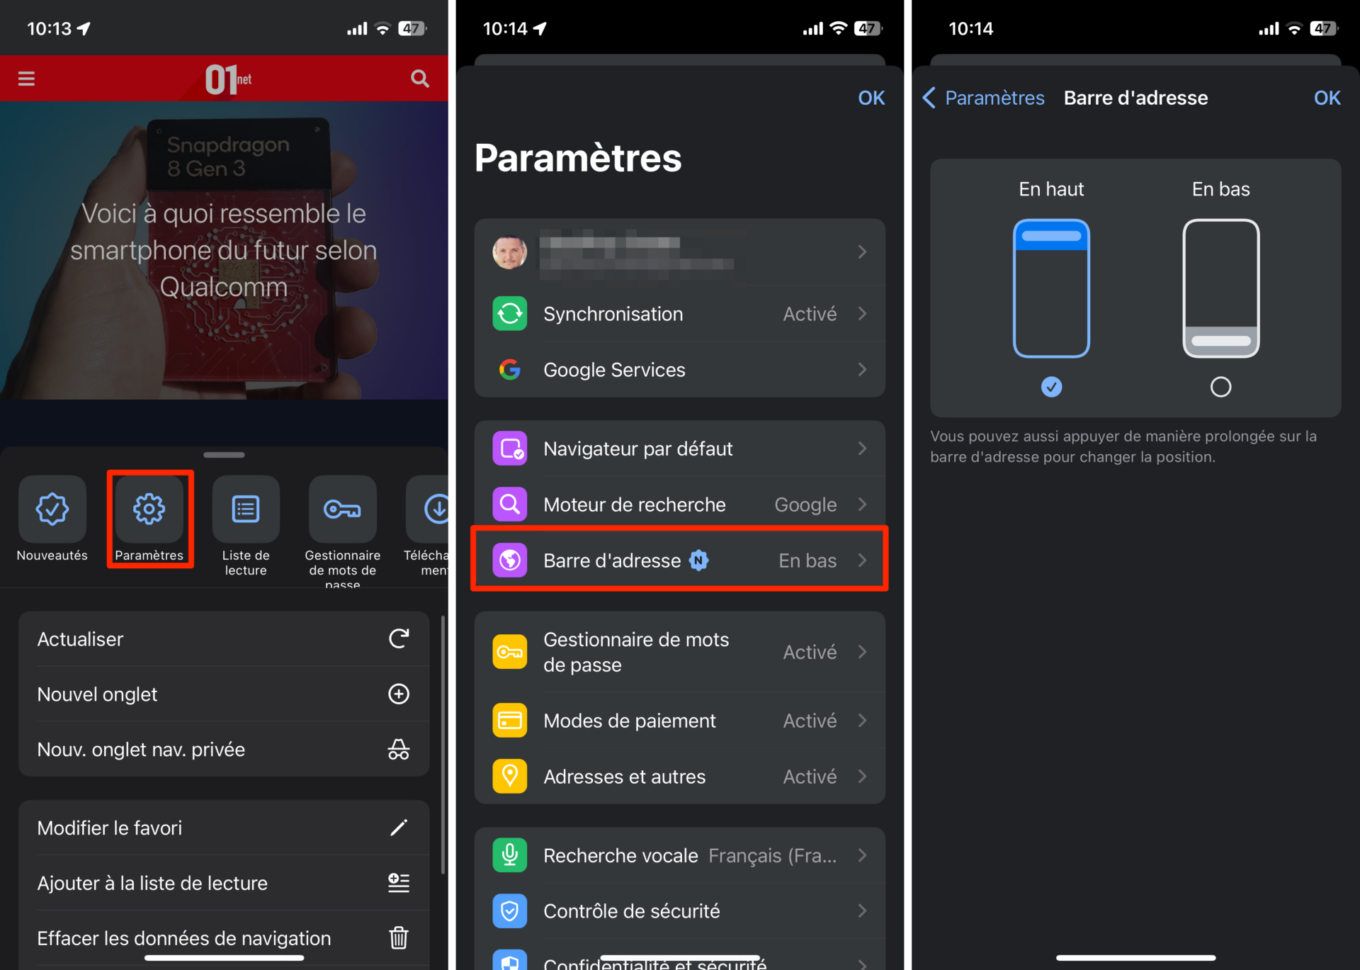Open Synchronisation row chevron
1360x970 pixels.
tap(862, 314)
